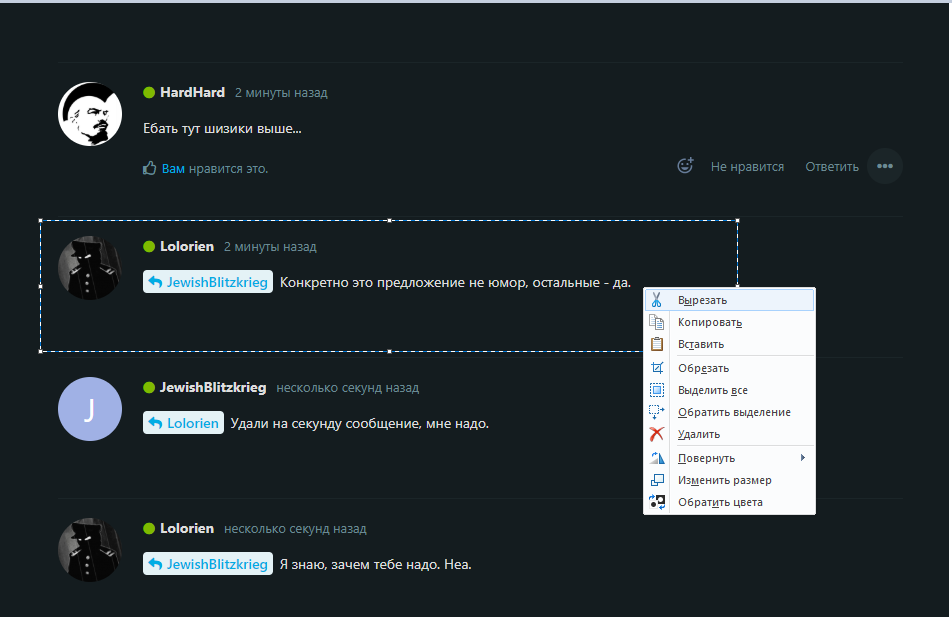The width and height of the screenshot is (952, 617).
Task: Open the Lolorien username on the 2 минуты назад comment
Action: (187, 247)
